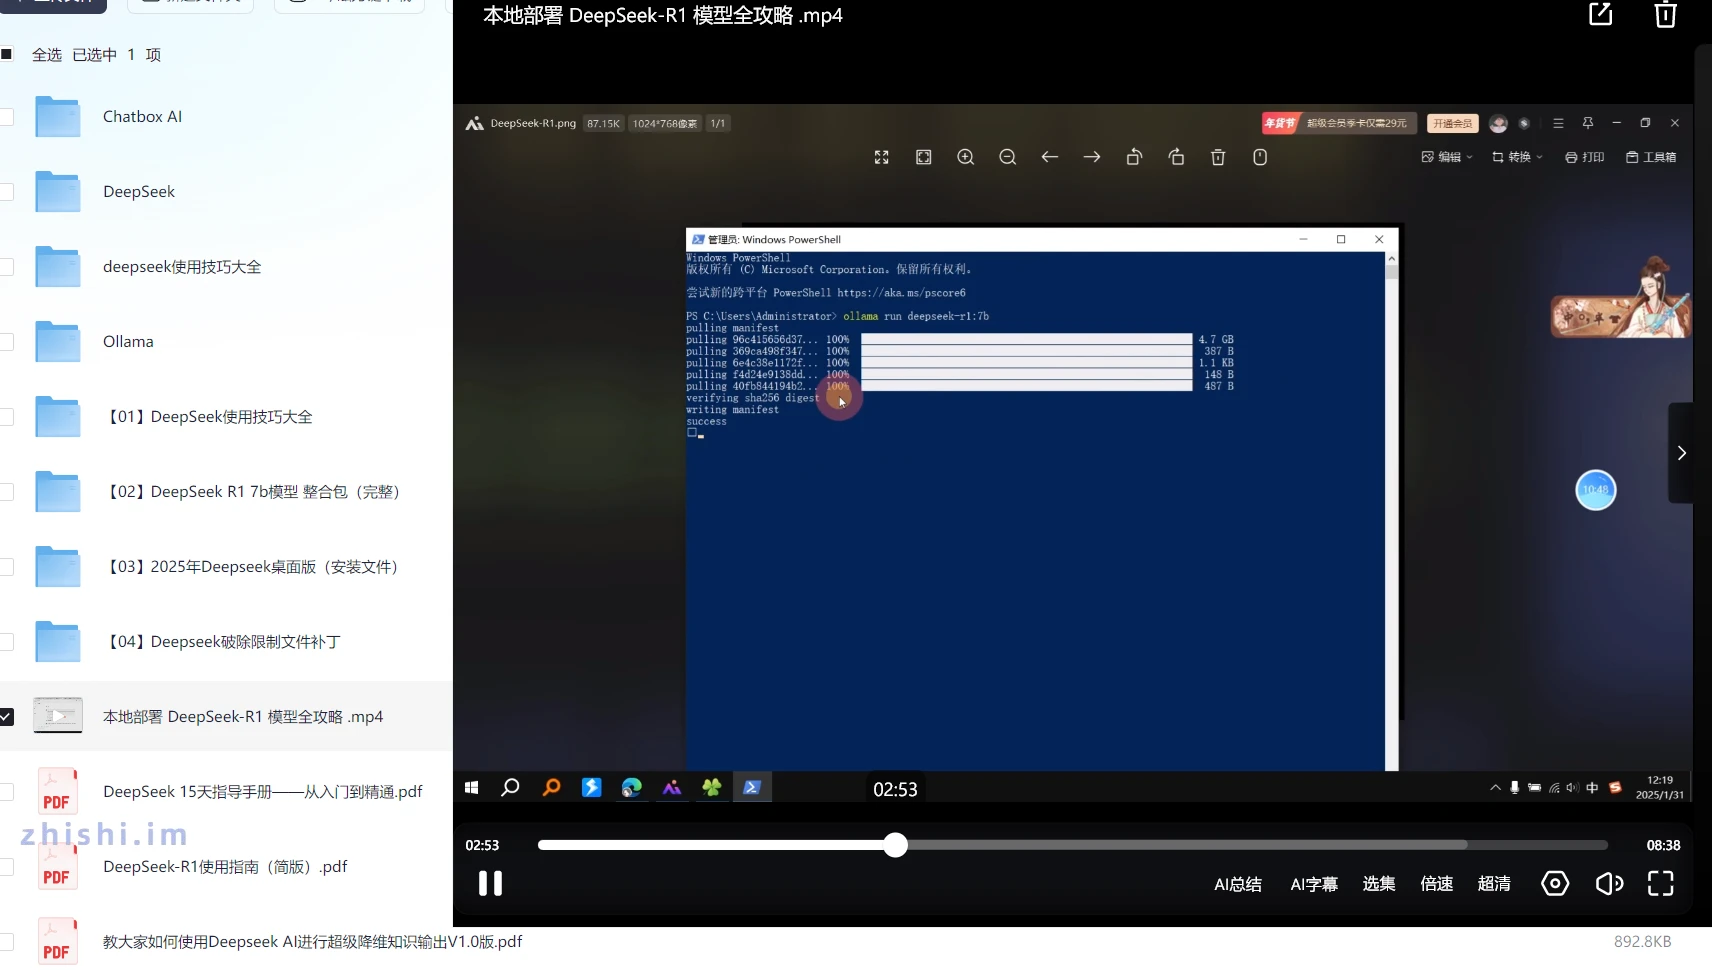Open DeepSeek-R1使用指南（简版）pdf
Screen dimensions: 1712x974
tap(225, 867)
